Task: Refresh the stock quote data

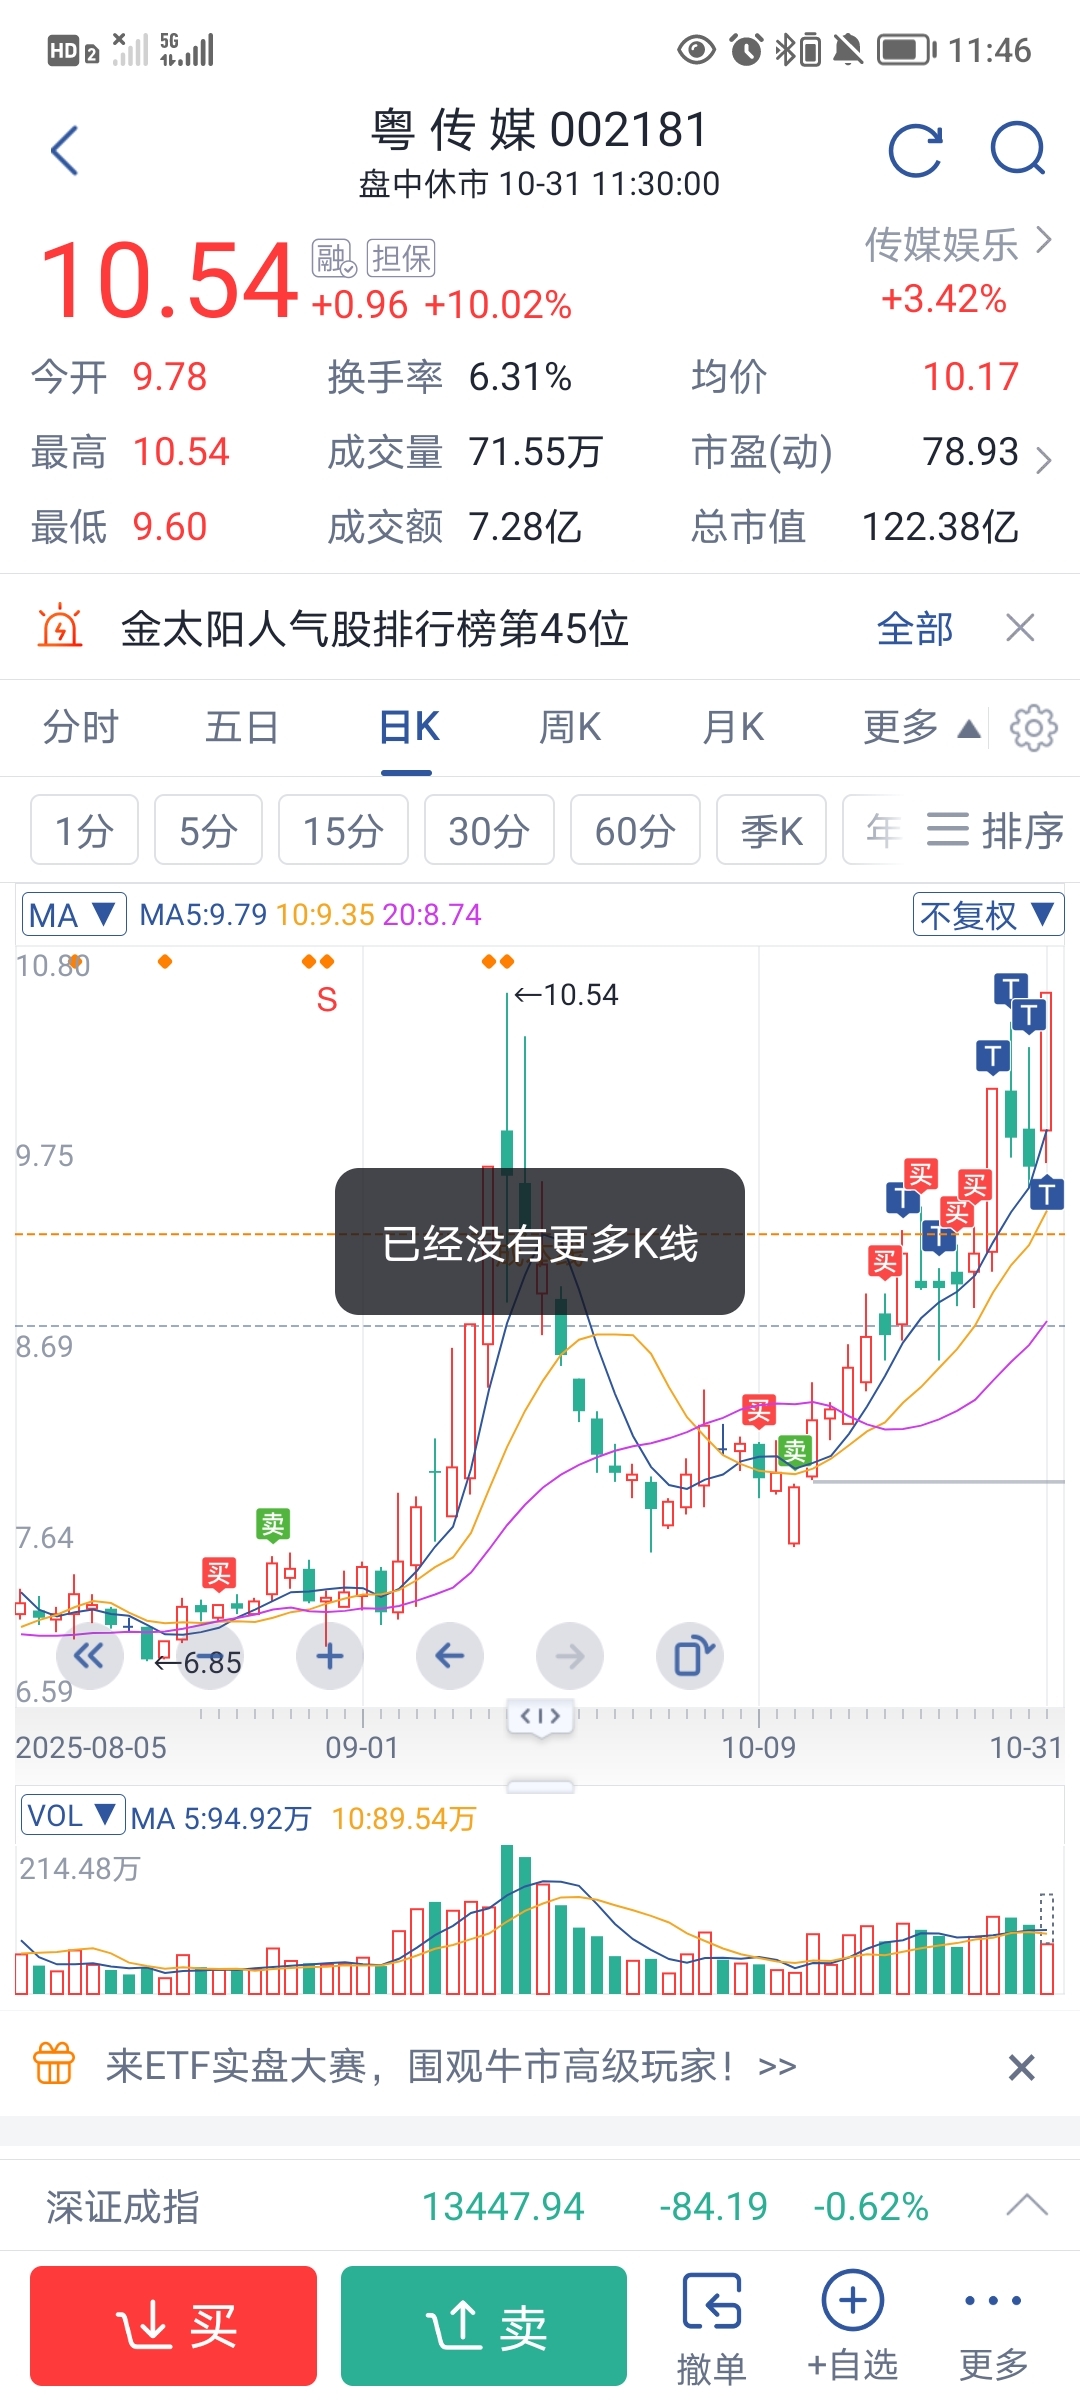Action: pyautogui.click(x=916, y=151)
